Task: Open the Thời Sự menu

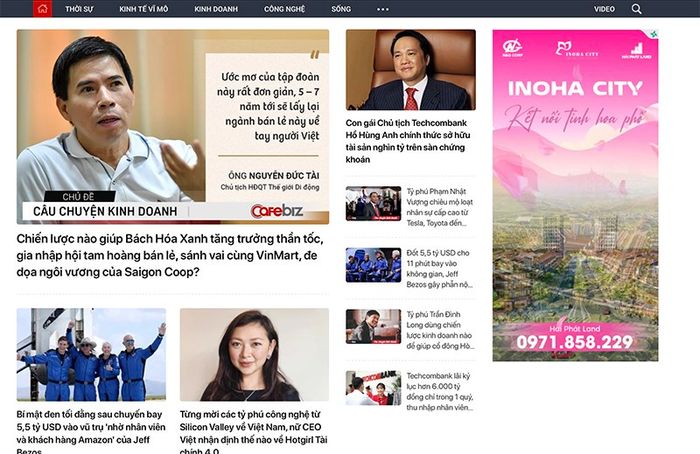Action: point(79,9)
